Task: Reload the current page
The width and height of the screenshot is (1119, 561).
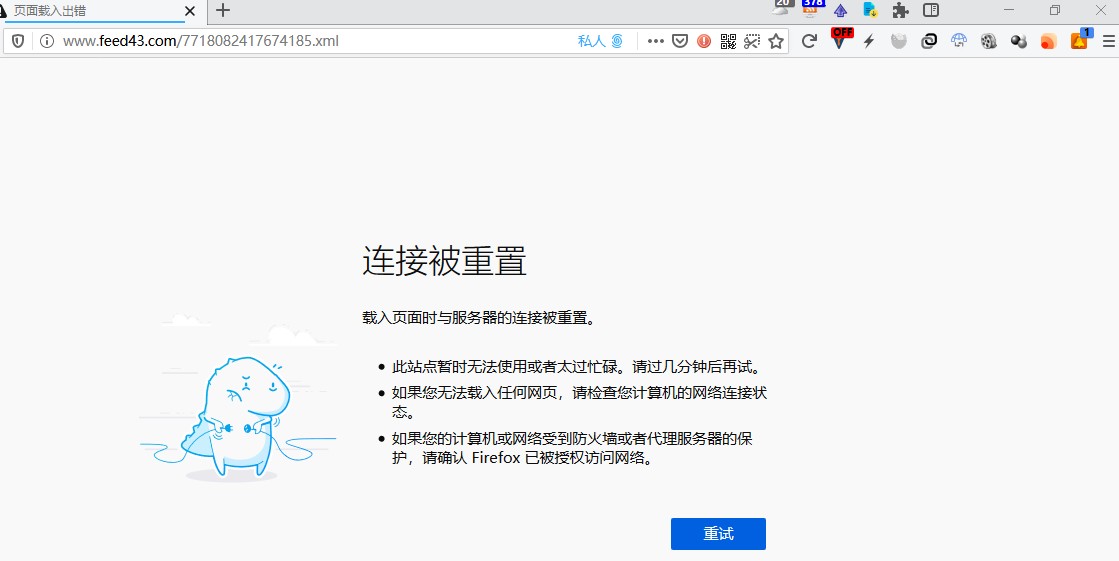Action: (x=809, y=41)
